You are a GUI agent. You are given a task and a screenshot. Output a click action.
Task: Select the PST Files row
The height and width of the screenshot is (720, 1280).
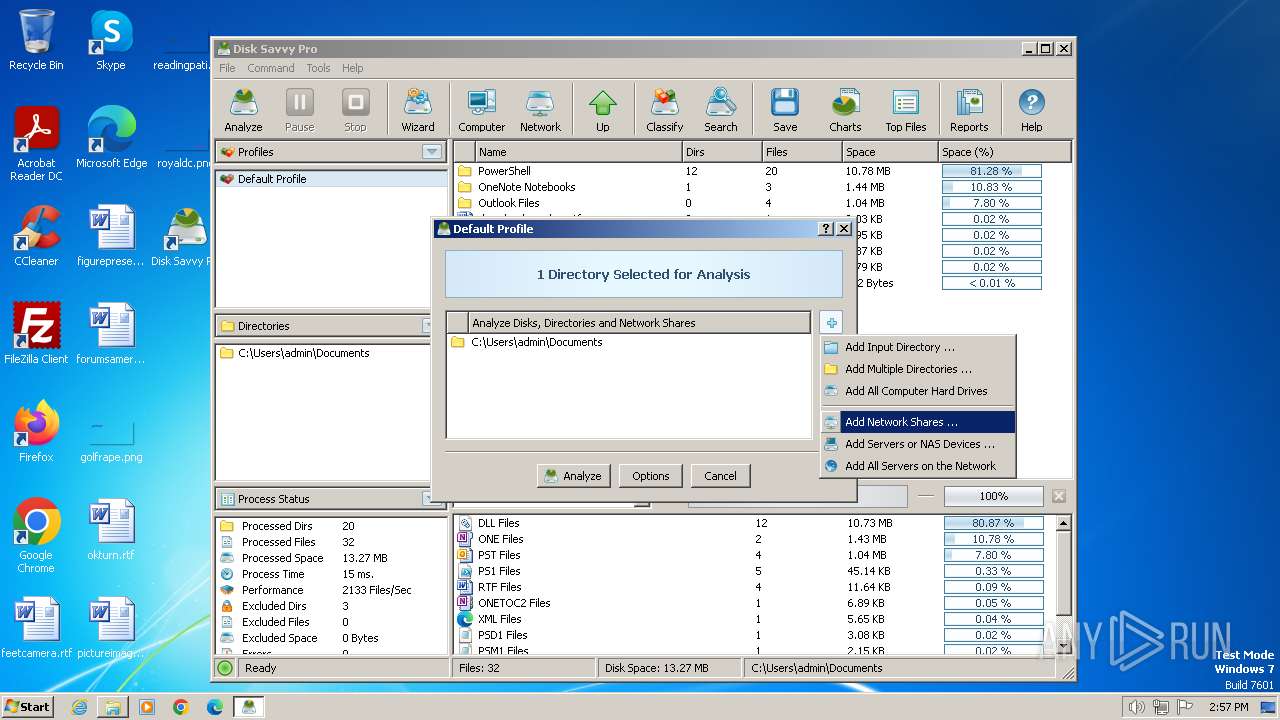(755, 555)
